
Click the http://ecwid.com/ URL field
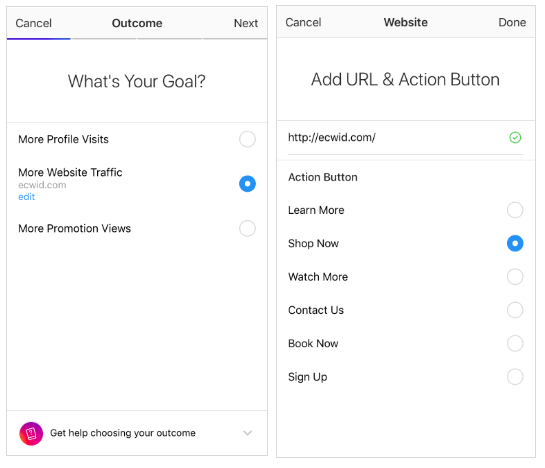click(x=405, y=138)
